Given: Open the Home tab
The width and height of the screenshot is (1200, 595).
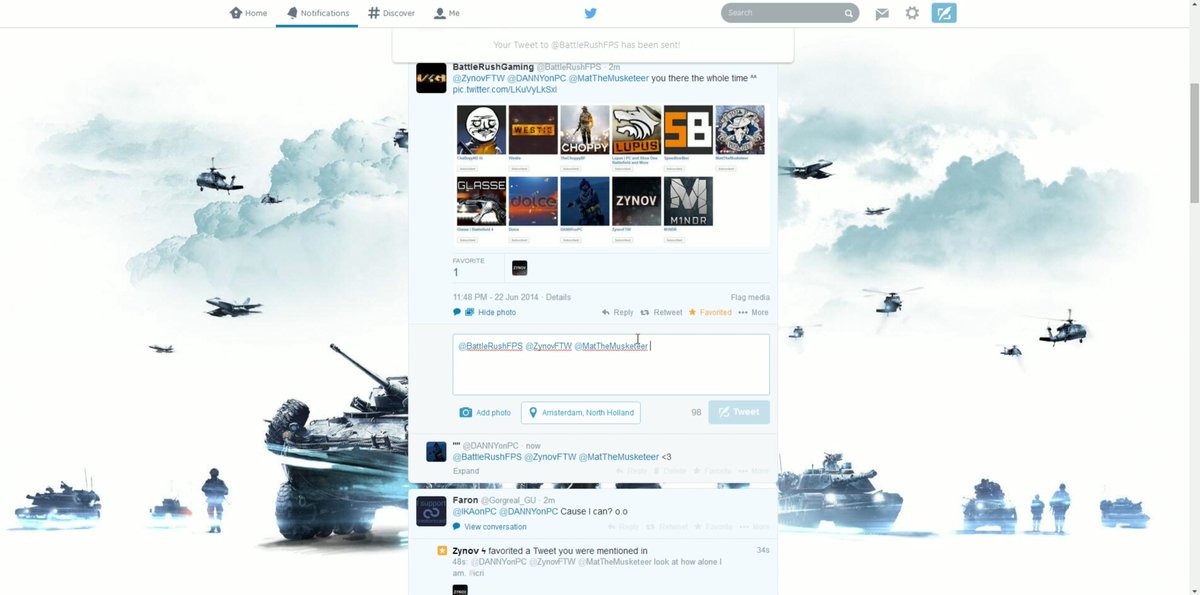Looking at the screenshot, I should point(248,13).
